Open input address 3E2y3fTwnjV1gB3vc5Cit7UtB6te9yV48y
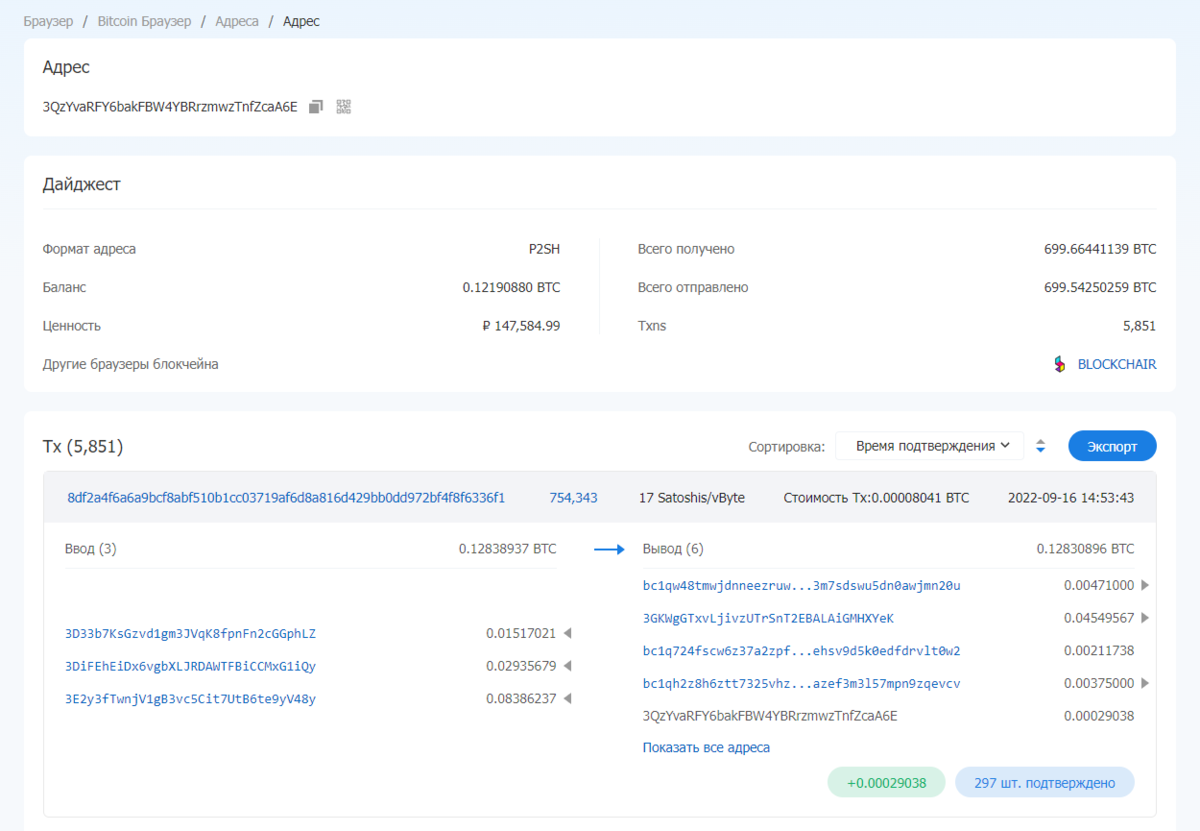Viewport: 1200px width, 831px height. point(190,699)
